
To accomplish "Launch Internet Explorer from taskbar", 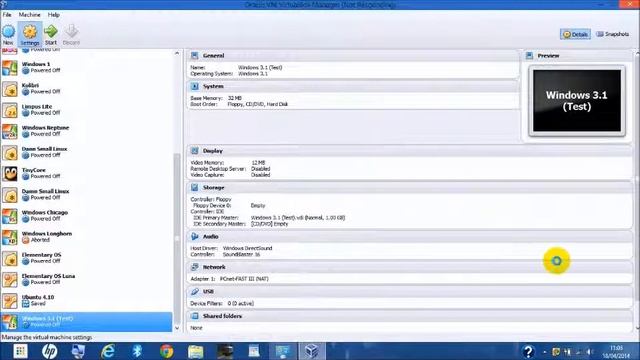I will tap(108, 351).
